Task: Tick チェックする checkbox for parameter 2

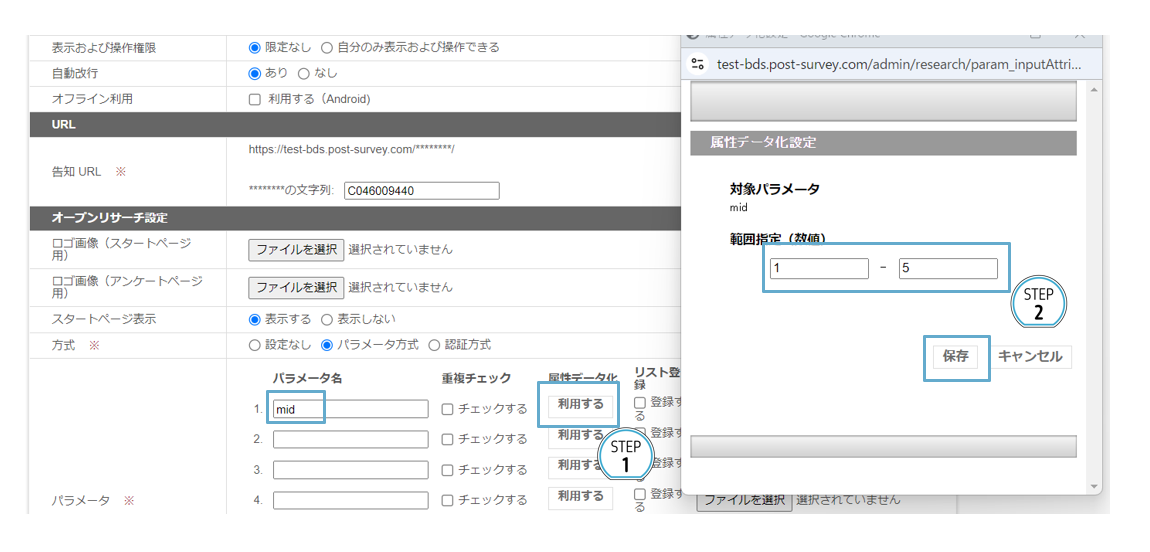Action: point(448,439)
